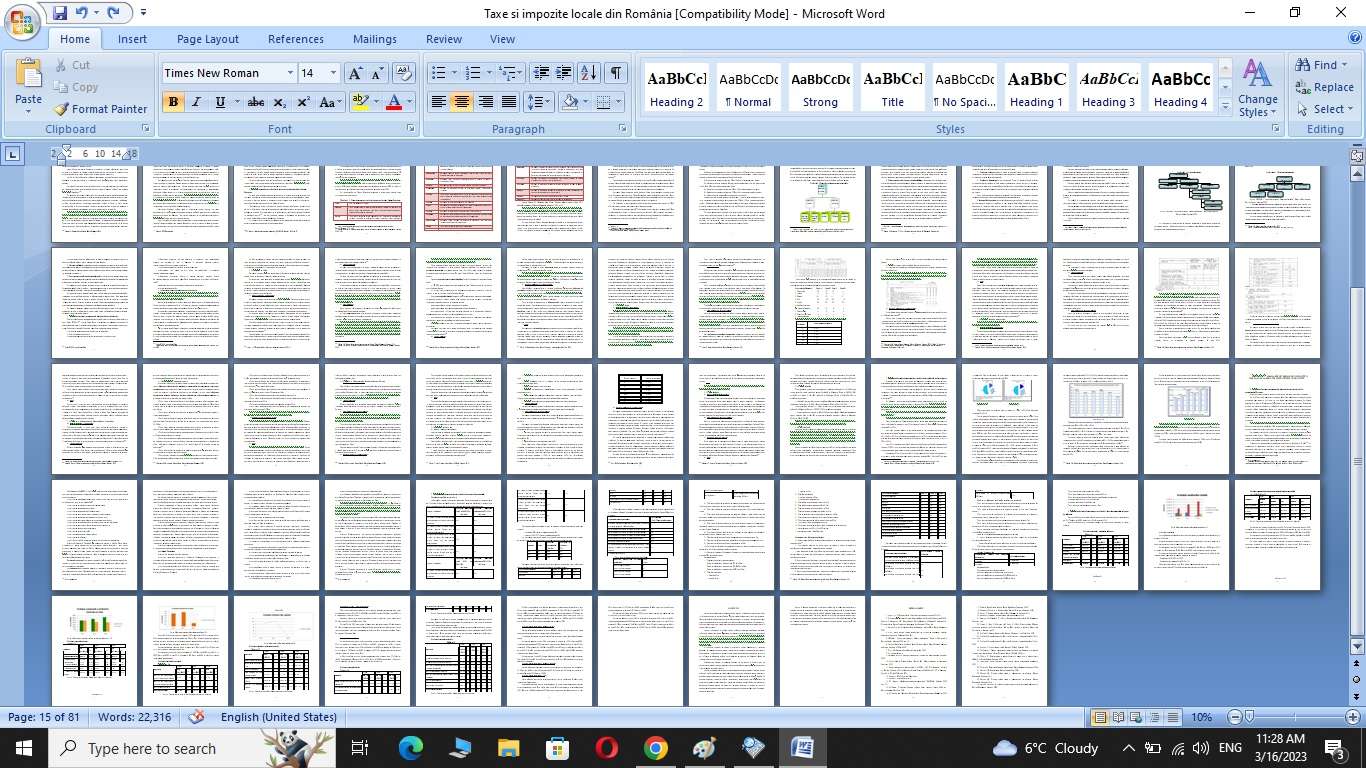Click the Justify alignment icon
Image resolution: width=1366 pixels, height=768 pixels.
pos(509,102)
